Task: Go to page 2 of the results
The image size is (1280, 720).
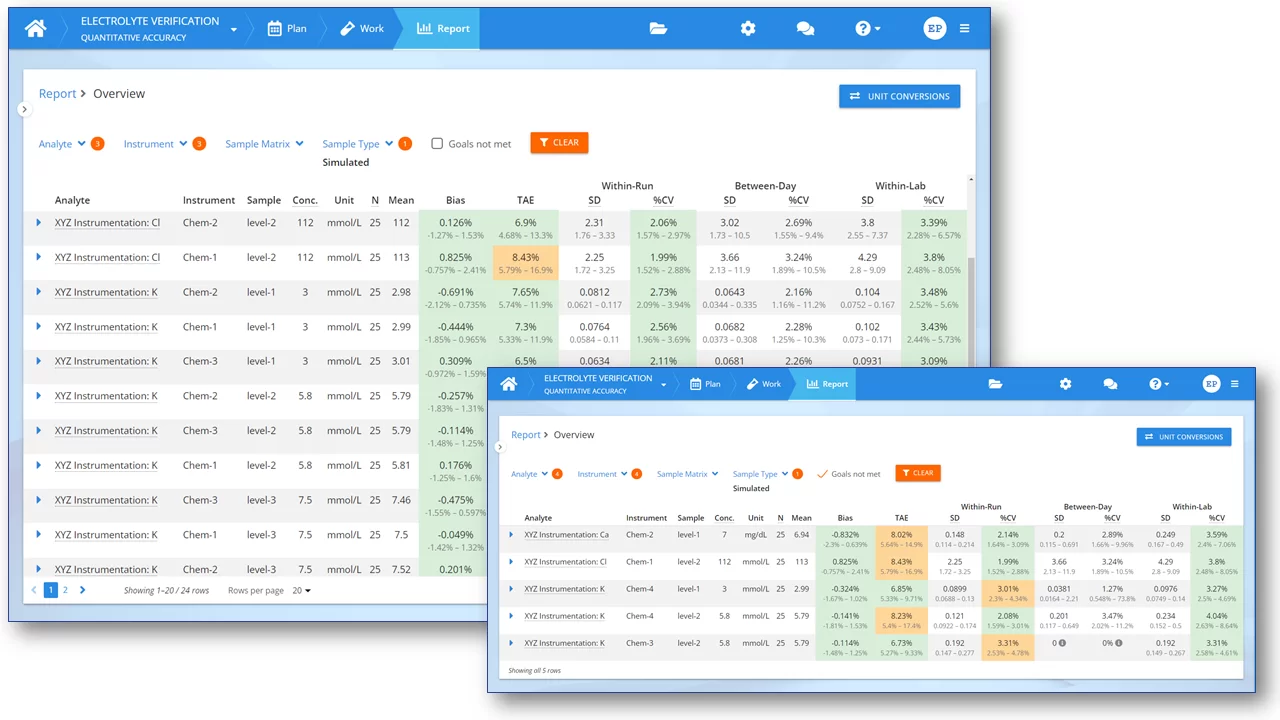Action: (x=66, y=591)
